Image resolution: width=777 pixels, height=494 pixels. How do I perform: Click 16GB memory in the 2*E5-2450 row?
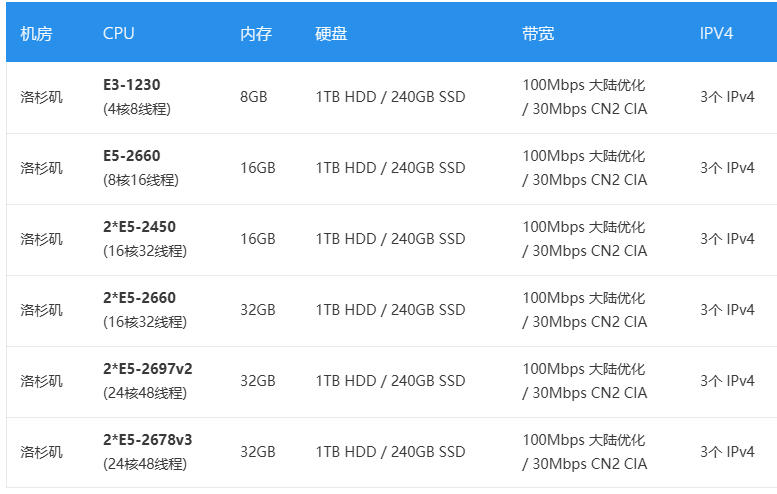point(258,238)
